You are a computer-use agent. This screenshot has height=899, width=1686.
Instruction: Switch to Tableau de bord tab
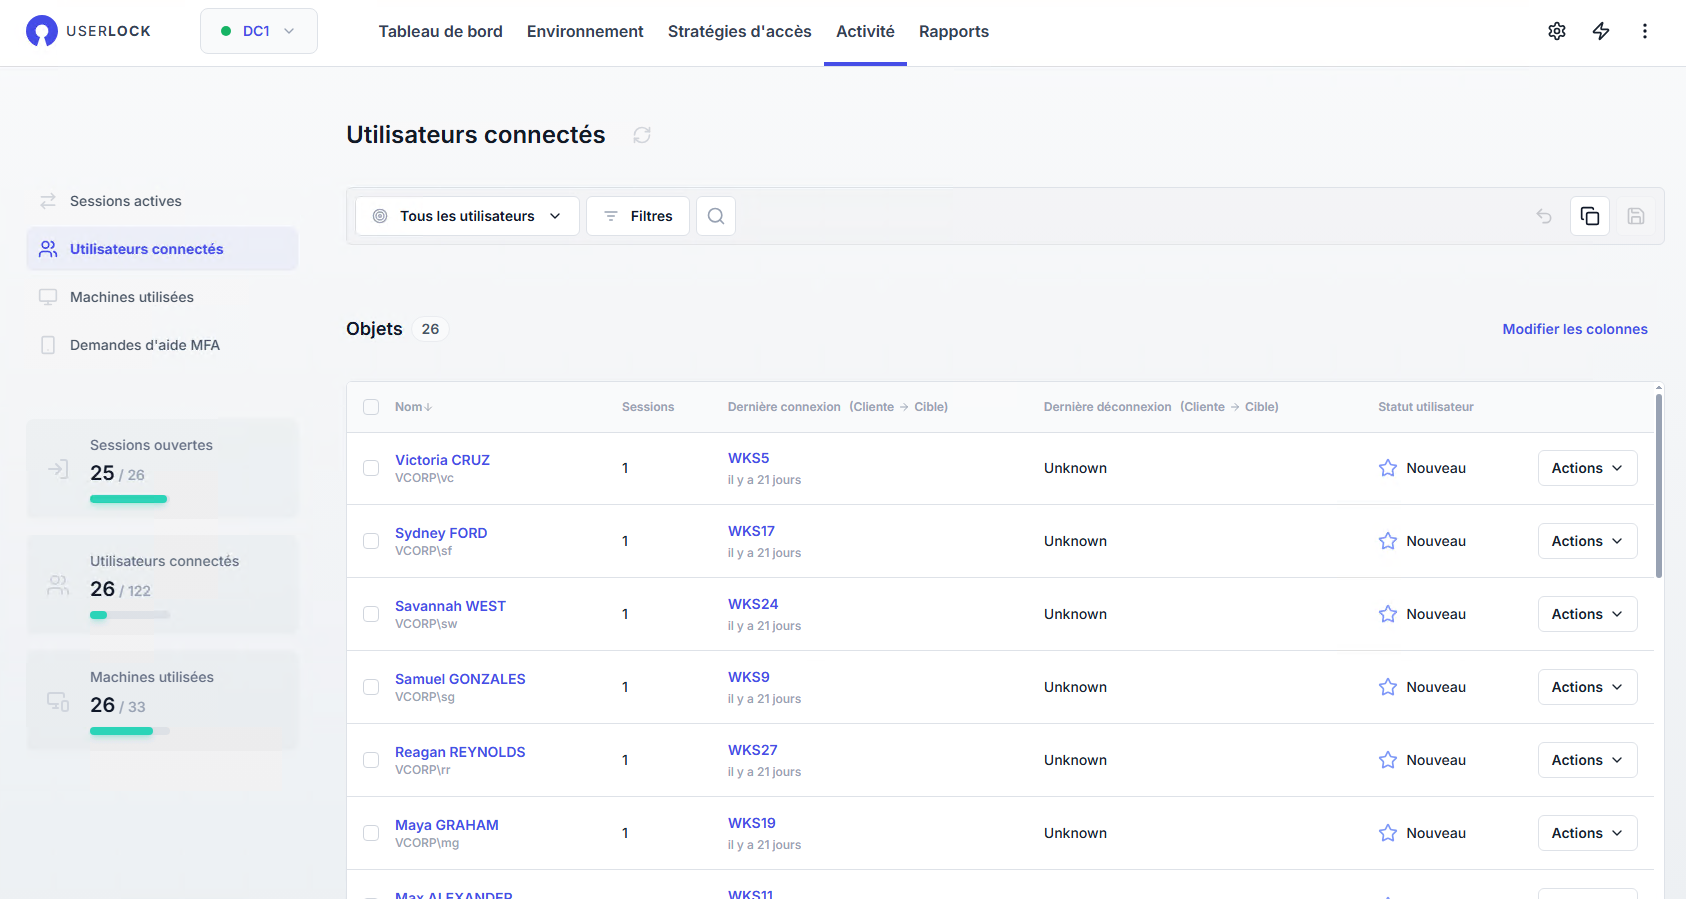tap(440, 31)
